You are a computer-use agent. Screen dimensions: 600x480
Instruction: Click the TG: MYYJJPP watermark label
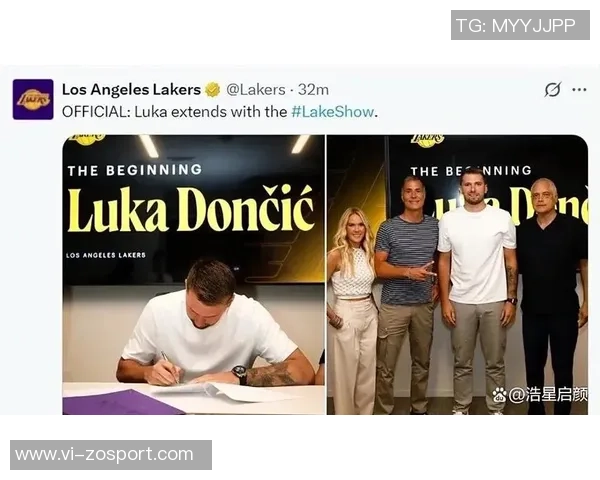point(520,25)
